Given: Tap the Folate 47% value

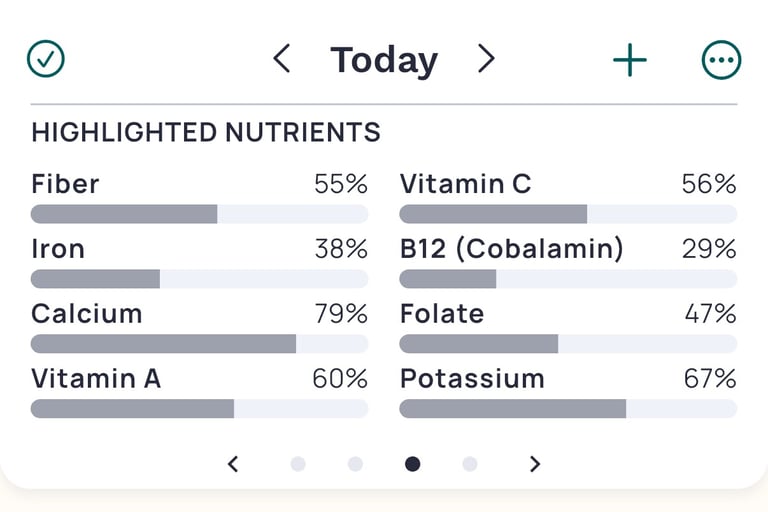Looking at the screenshot, I should pyautogui.click(x=710, y=314).
